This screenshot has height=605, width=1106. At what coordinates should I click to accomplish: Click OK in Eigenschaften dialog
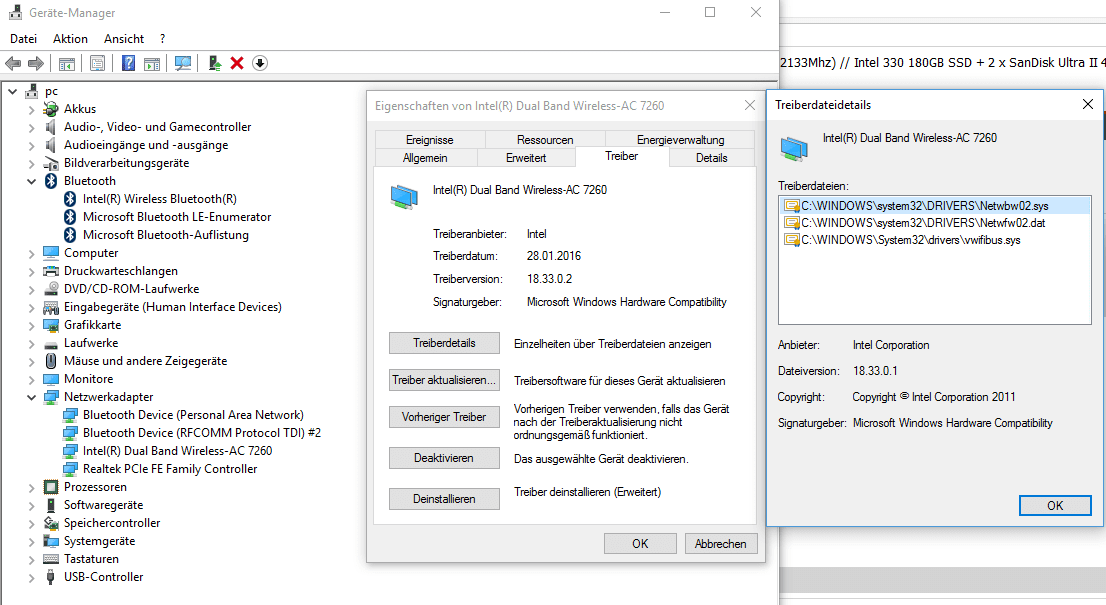[x=640, y=544]
